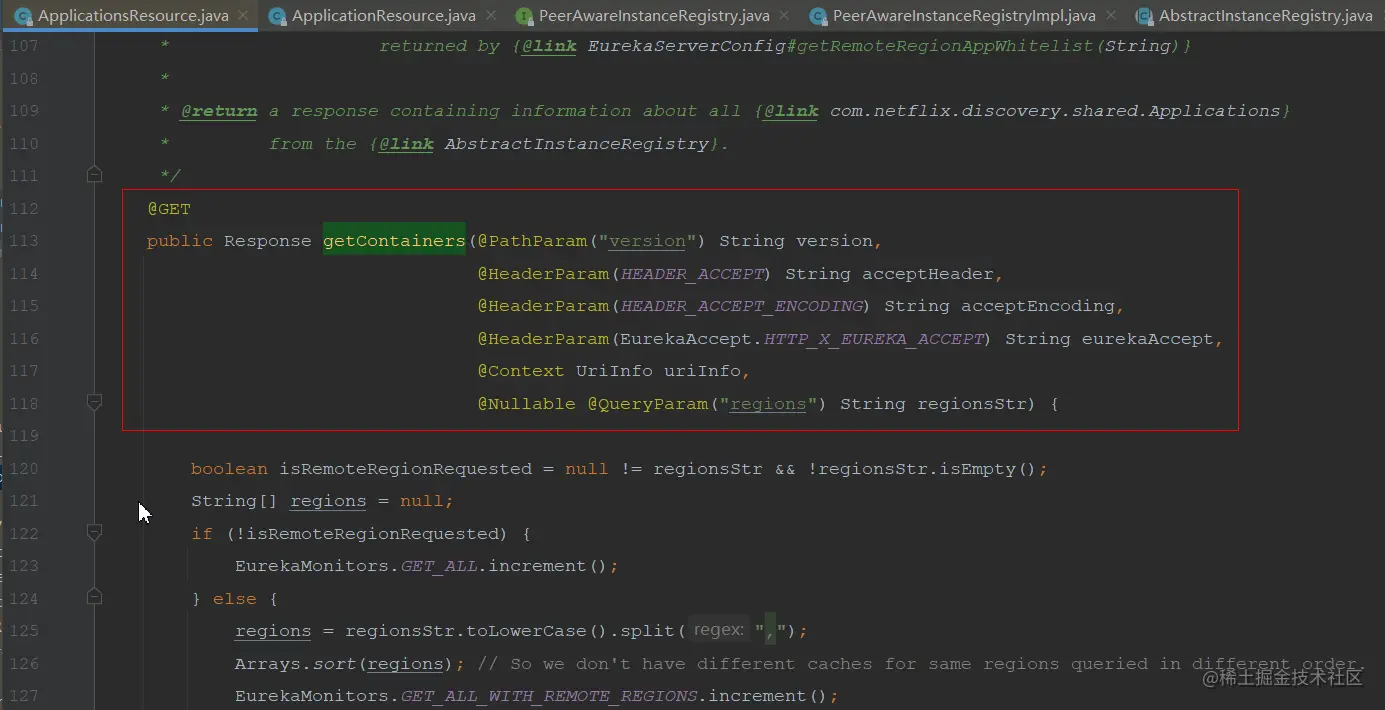
Task: Switch to PeerAwareInstanceRegistry.java tab
Action: (654, 16)
